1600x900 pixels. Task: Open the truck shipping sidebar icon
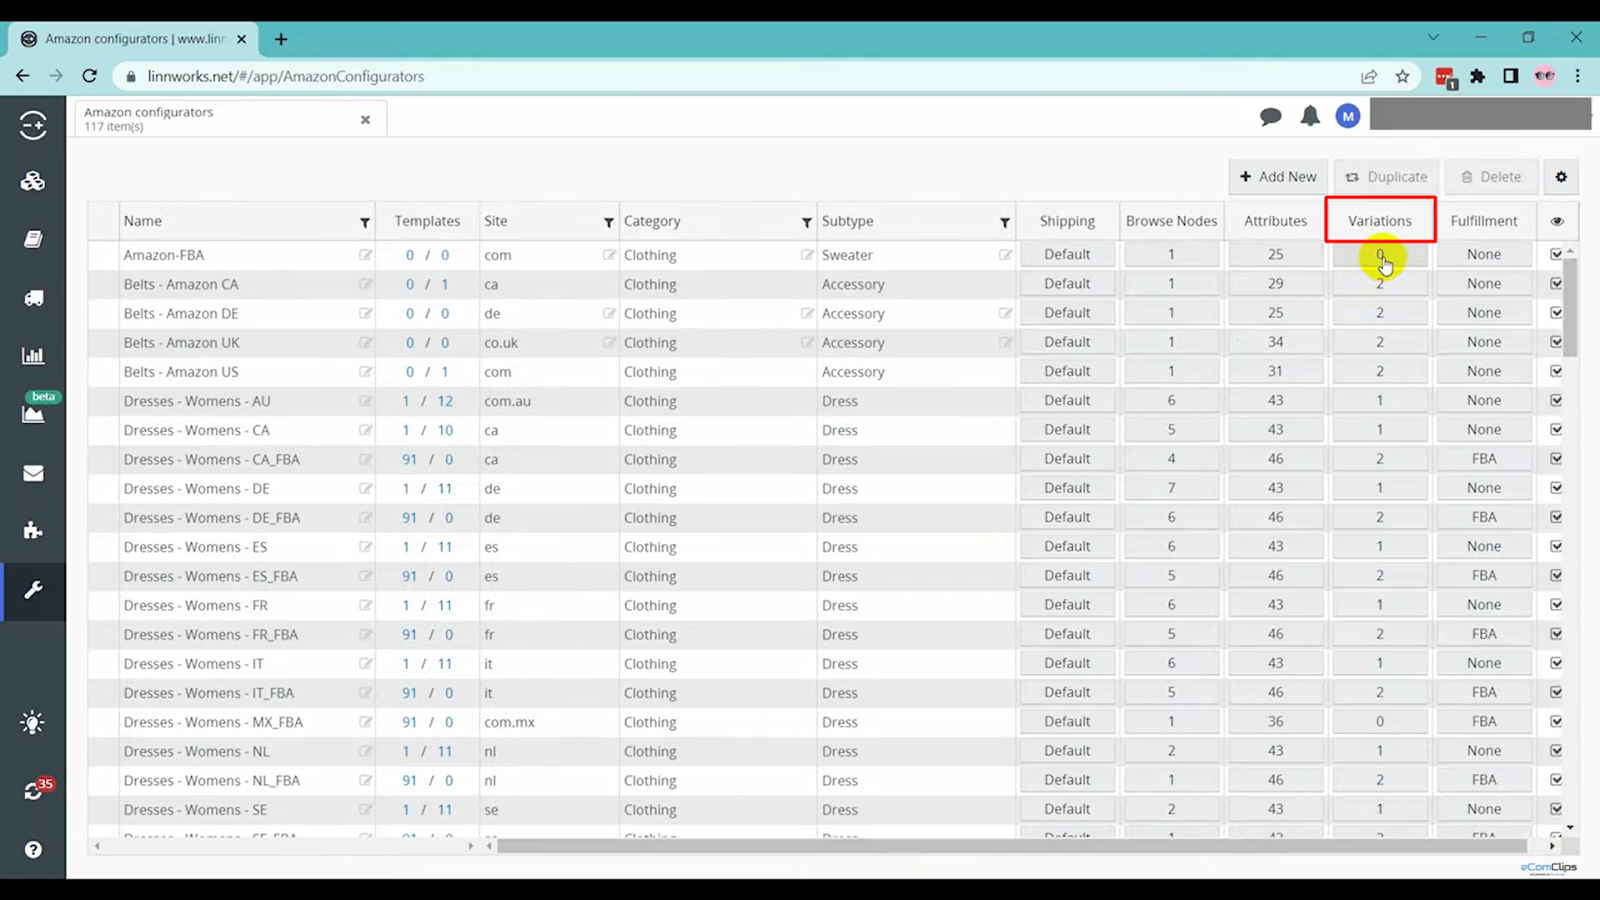pos(33,298)
